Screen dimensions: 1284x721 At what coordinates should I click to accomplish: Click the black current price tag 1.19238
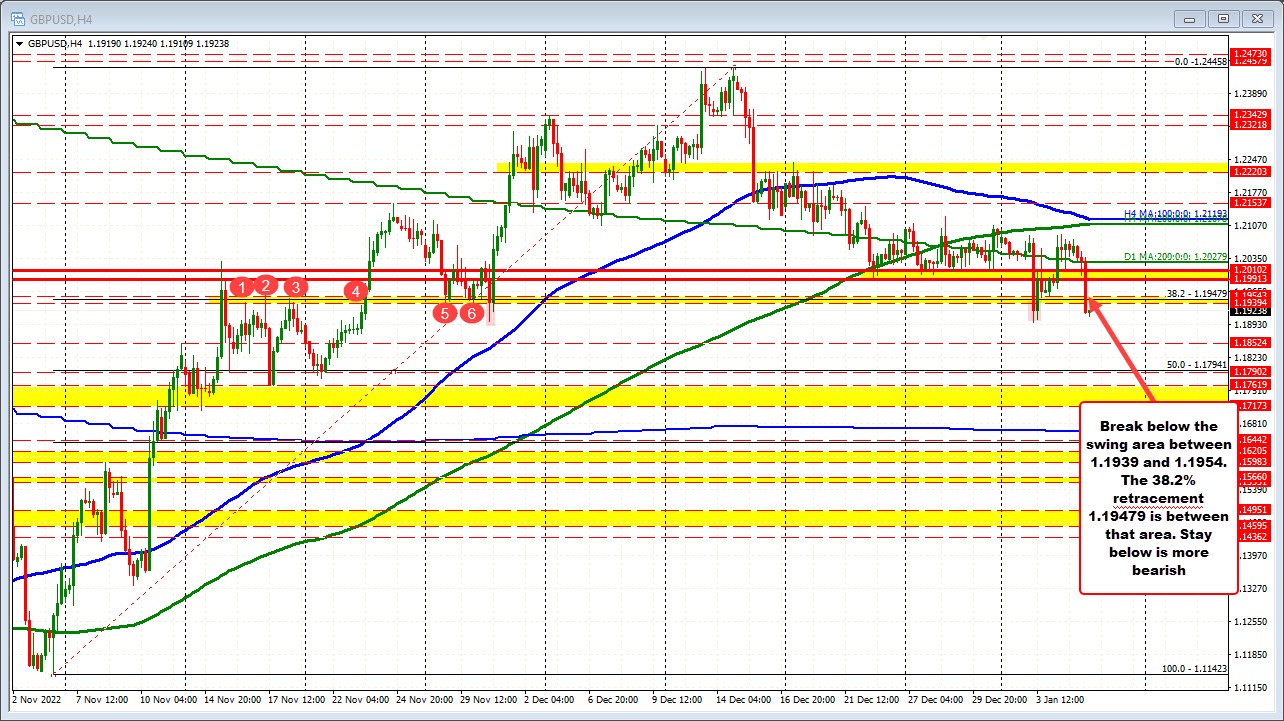tap(1251, 310)
